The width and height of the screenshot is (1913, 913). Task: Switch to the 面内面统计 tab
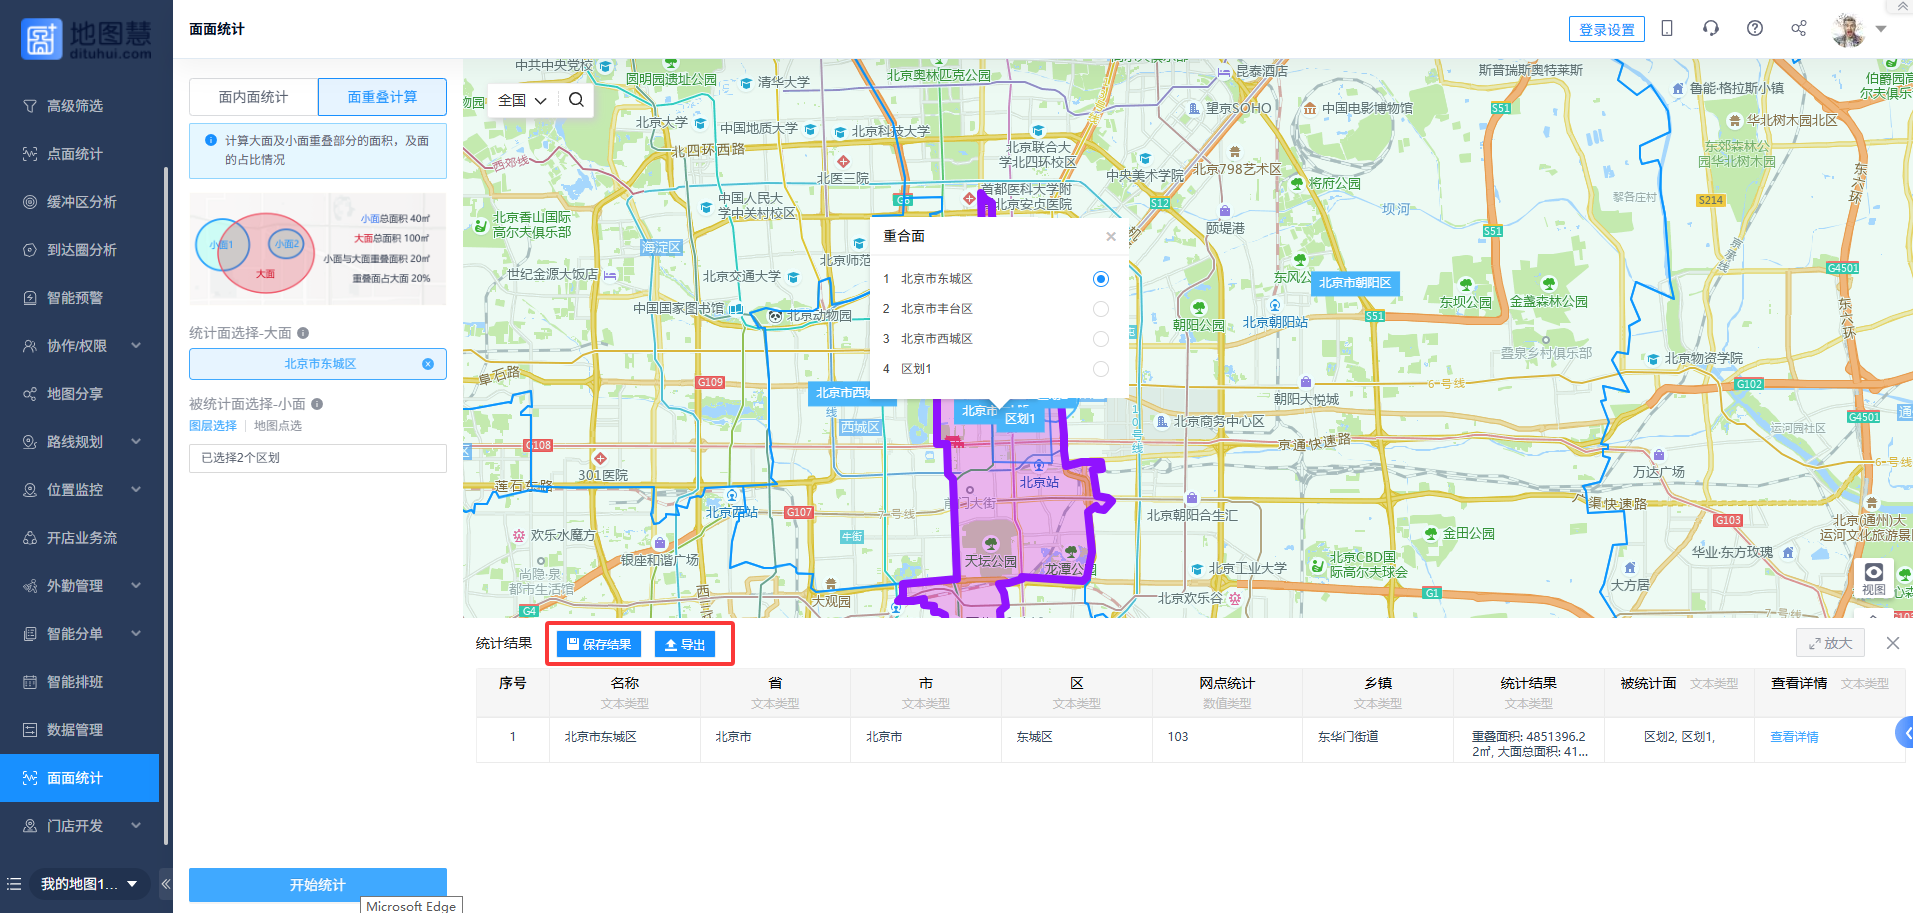click(x=253, y=97)
